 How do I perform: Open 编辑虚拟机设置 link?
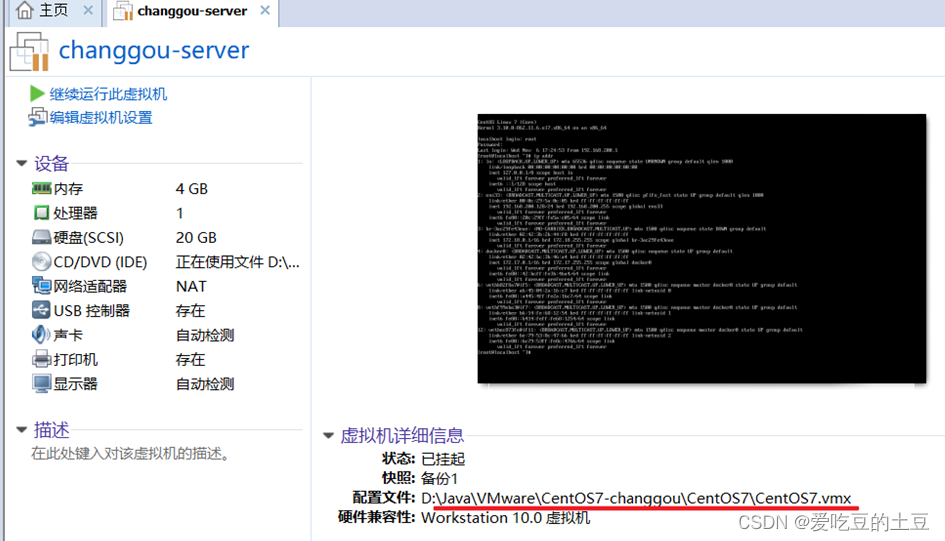tap(101, 117)
